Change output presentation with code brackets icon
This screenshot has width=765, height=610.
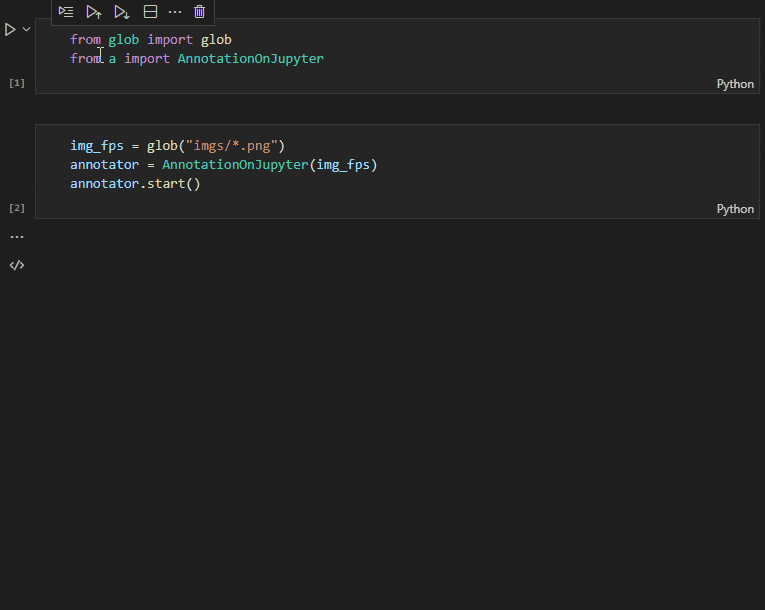(17, 265)
